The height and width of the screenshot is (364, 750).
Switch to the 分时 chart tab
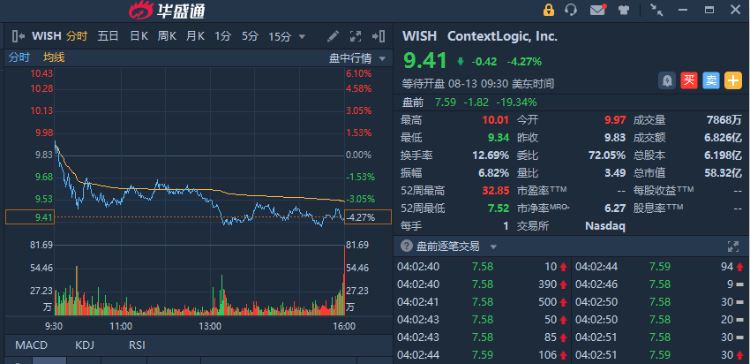[77, 36]
